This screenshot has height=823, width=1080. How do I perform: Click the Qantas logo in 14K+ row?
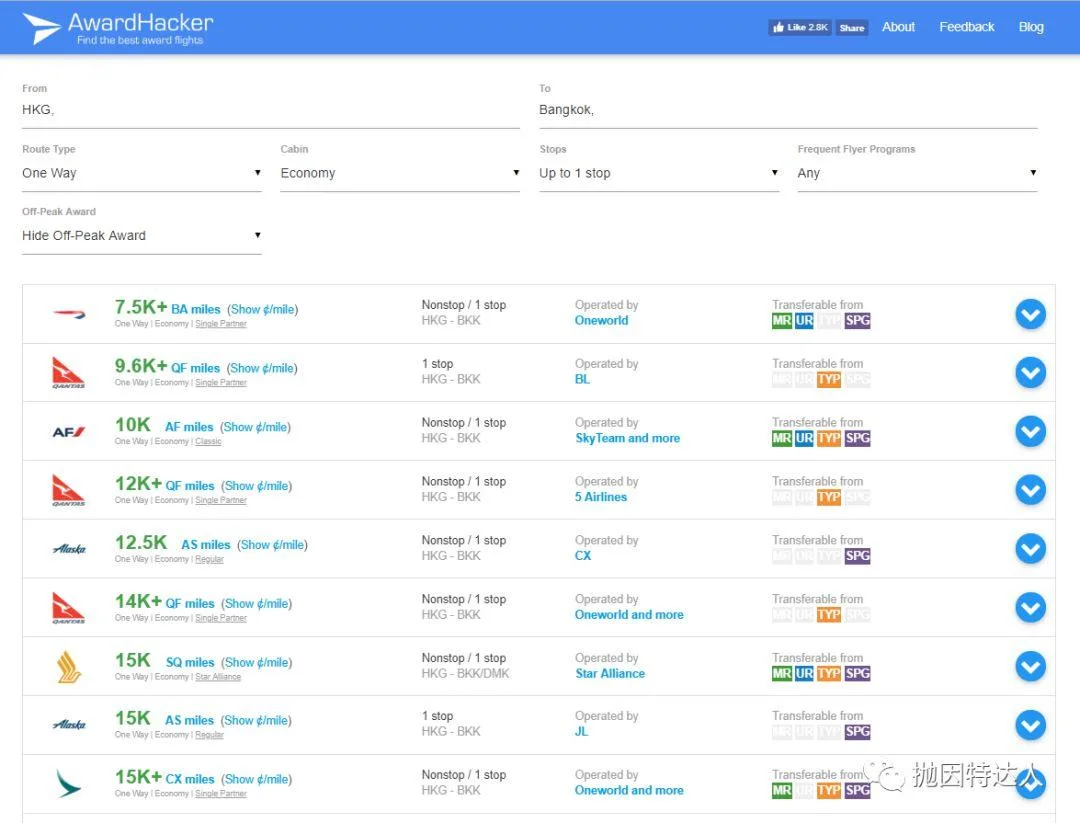(69, 608)
